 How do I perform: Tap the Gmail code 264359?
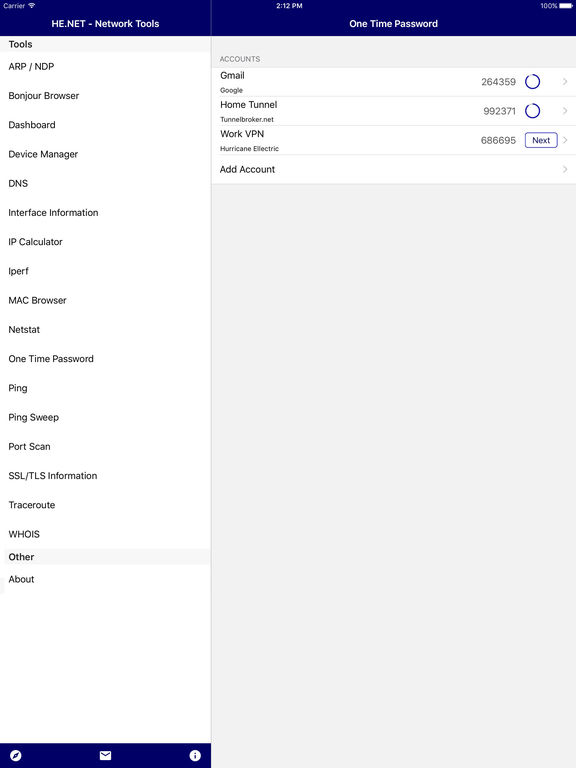click(498, 82)
